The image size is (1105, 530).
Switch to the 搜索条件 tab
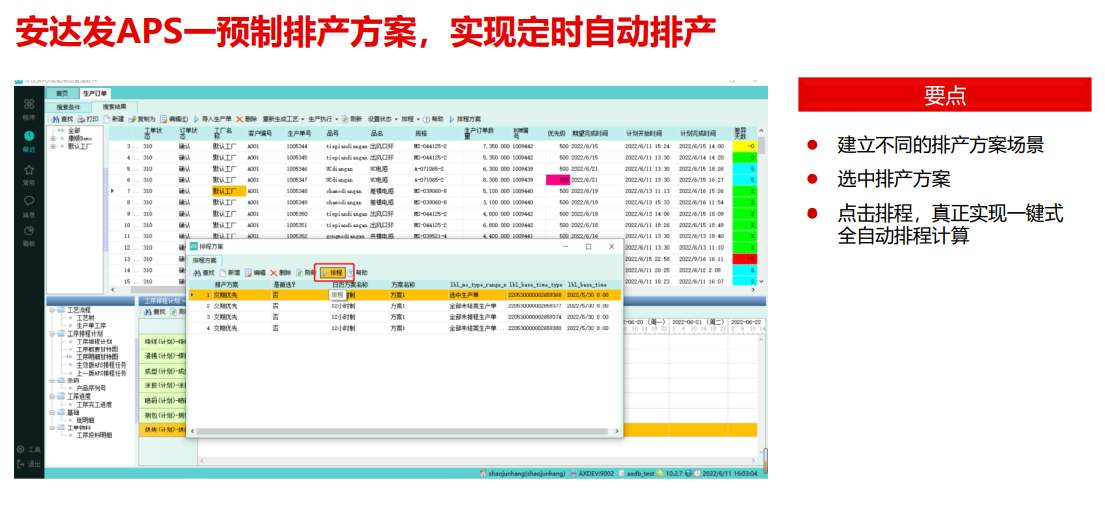tap(68, 107)
